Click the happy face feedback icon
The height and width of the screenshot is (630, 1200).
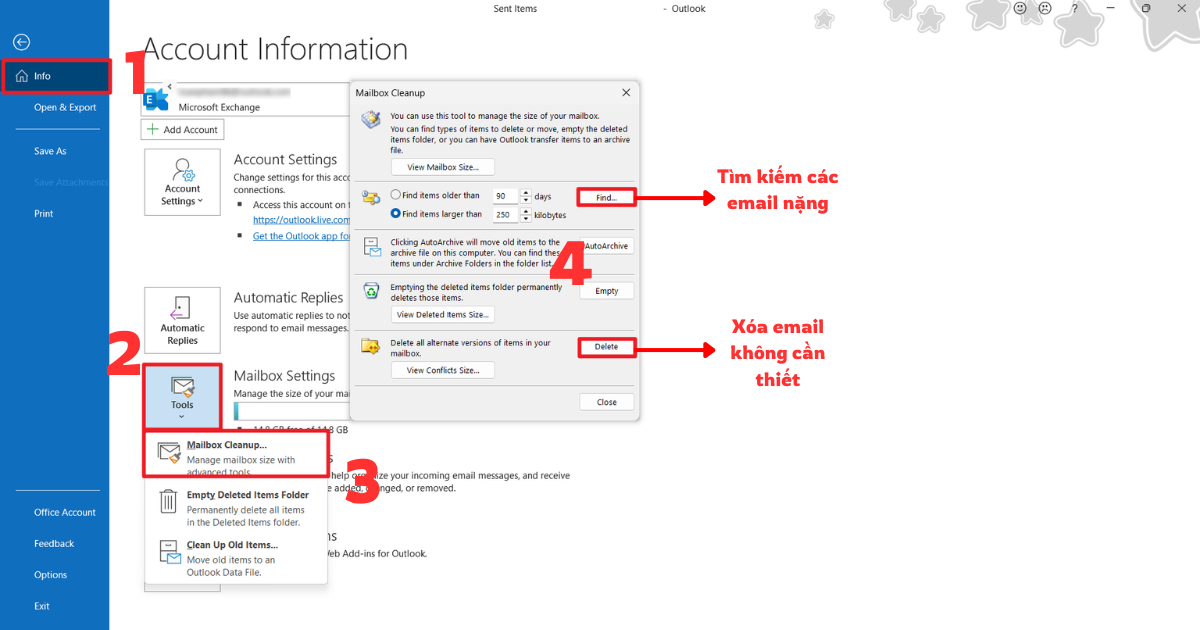click(x=1021, y=8)
